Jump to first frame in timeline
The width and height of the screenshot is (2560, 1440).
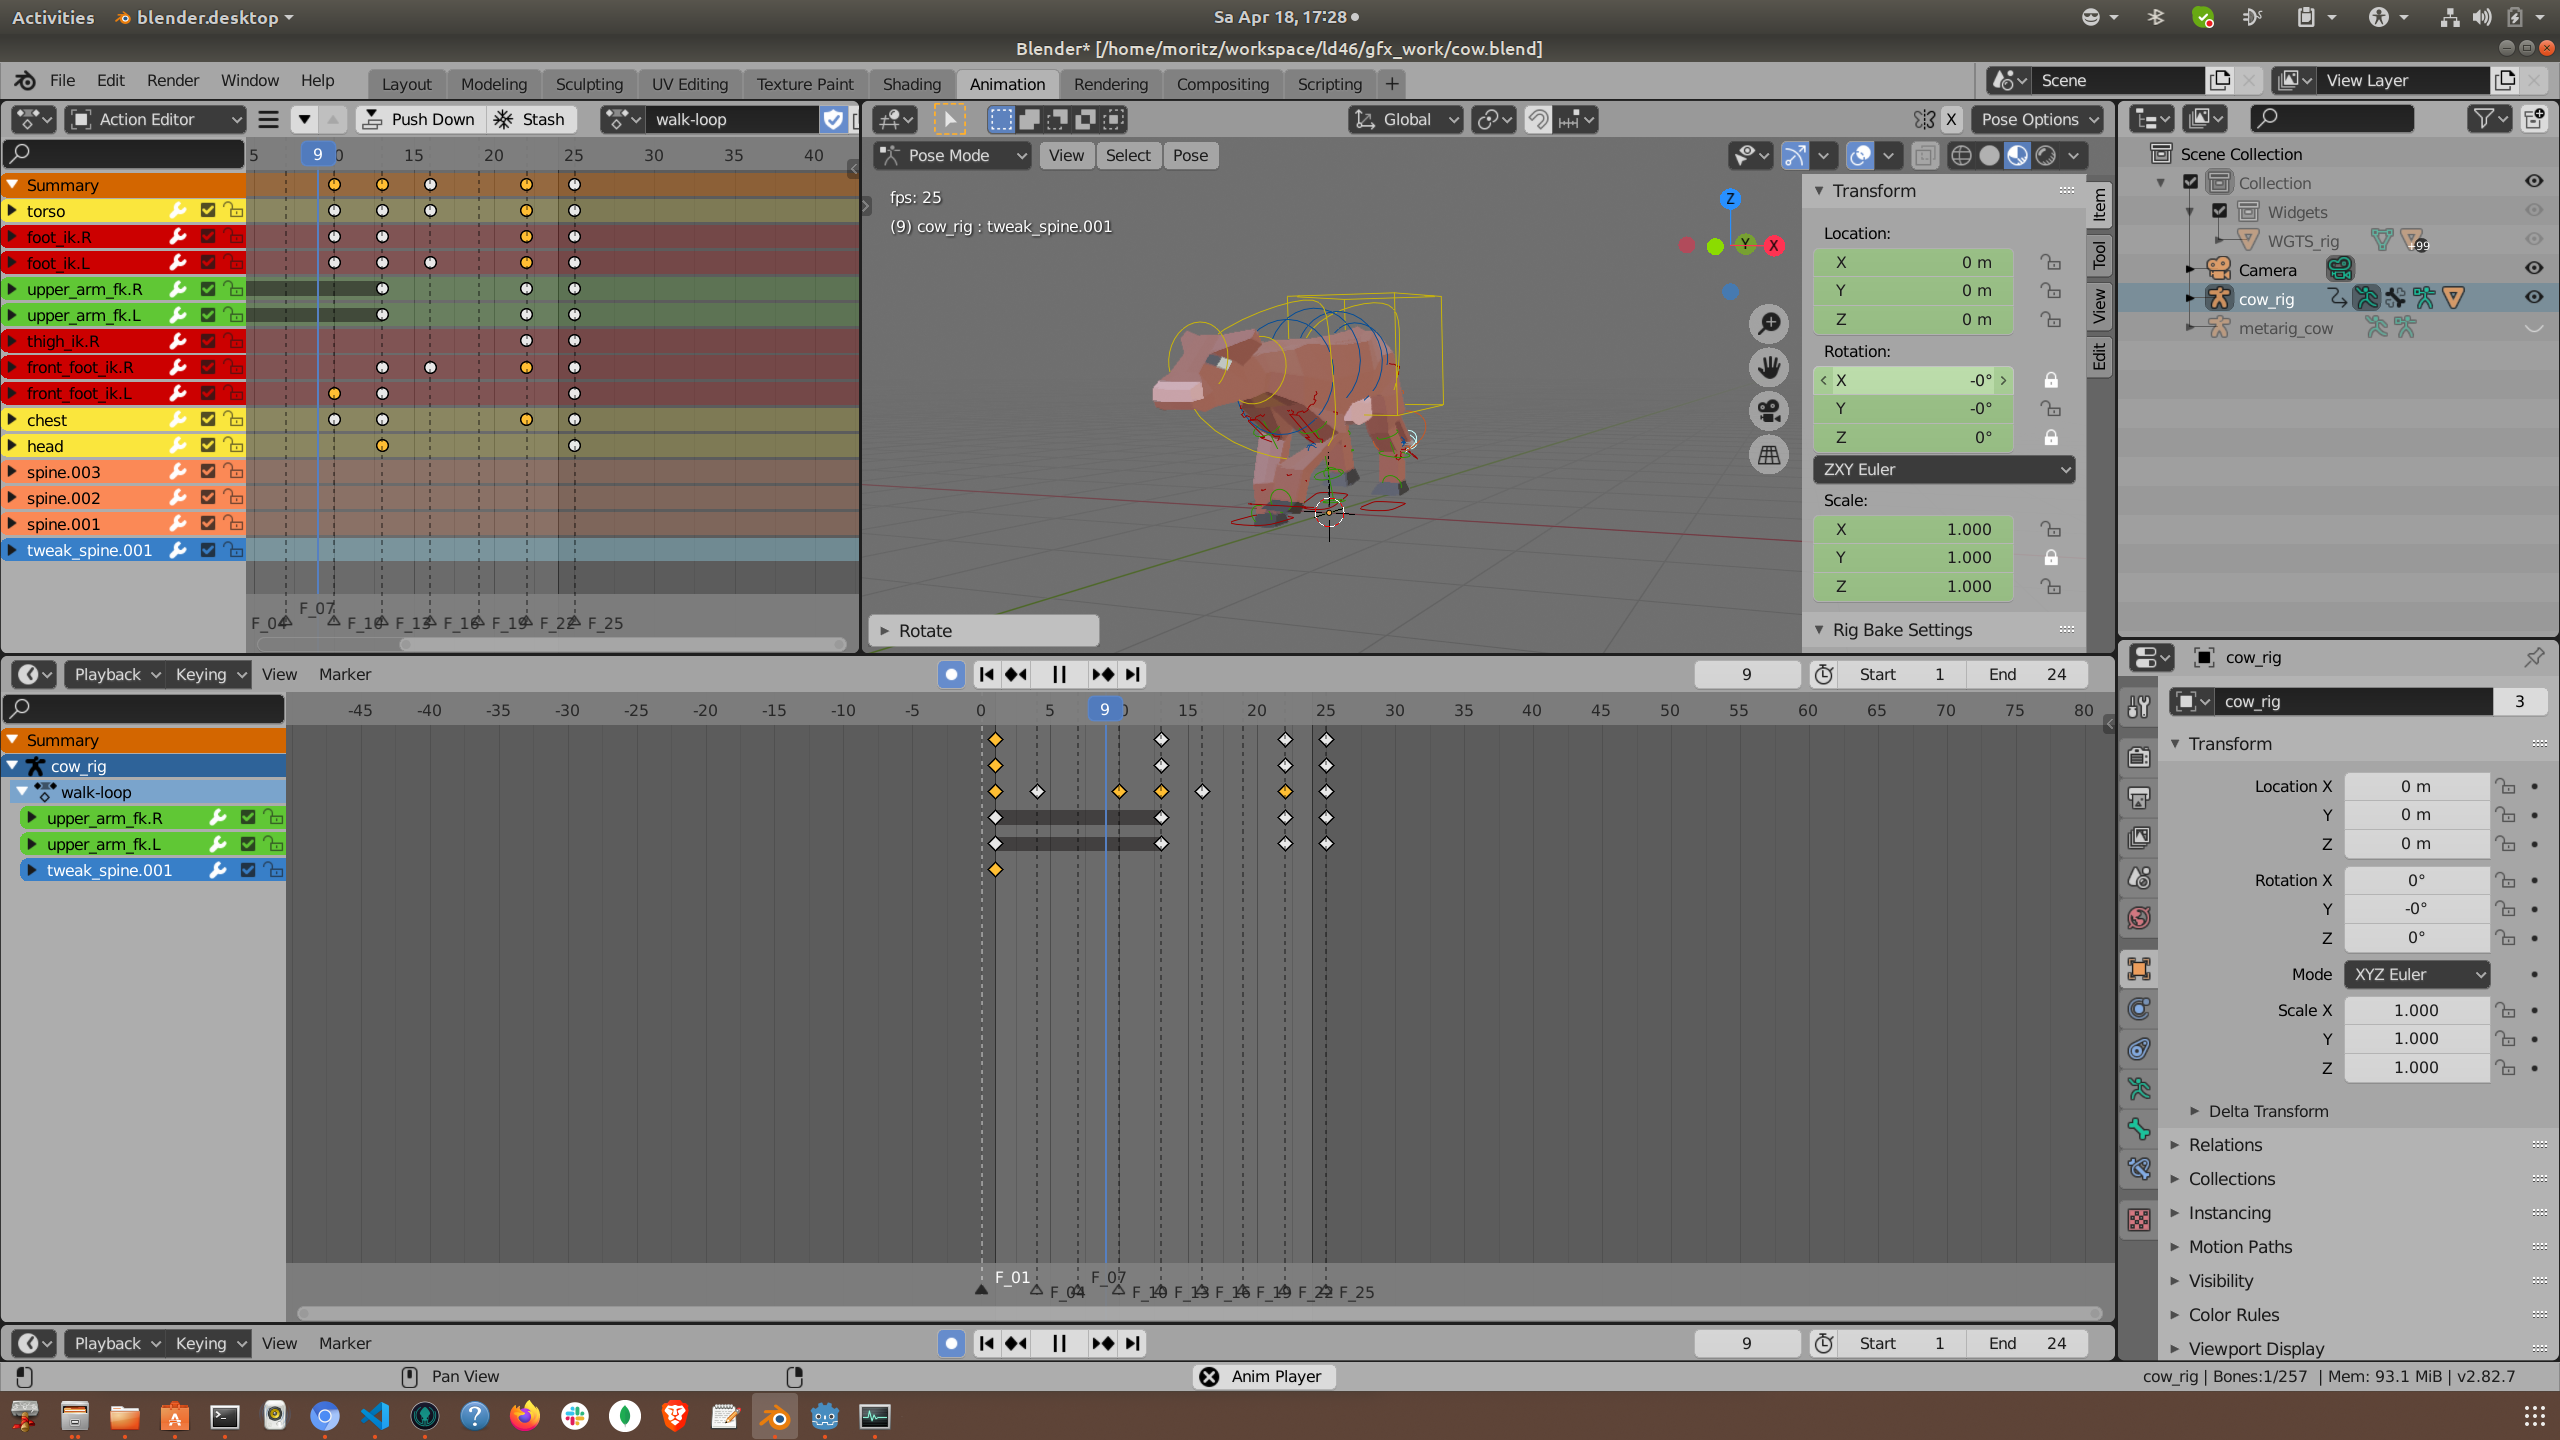[x=986, y=674]
